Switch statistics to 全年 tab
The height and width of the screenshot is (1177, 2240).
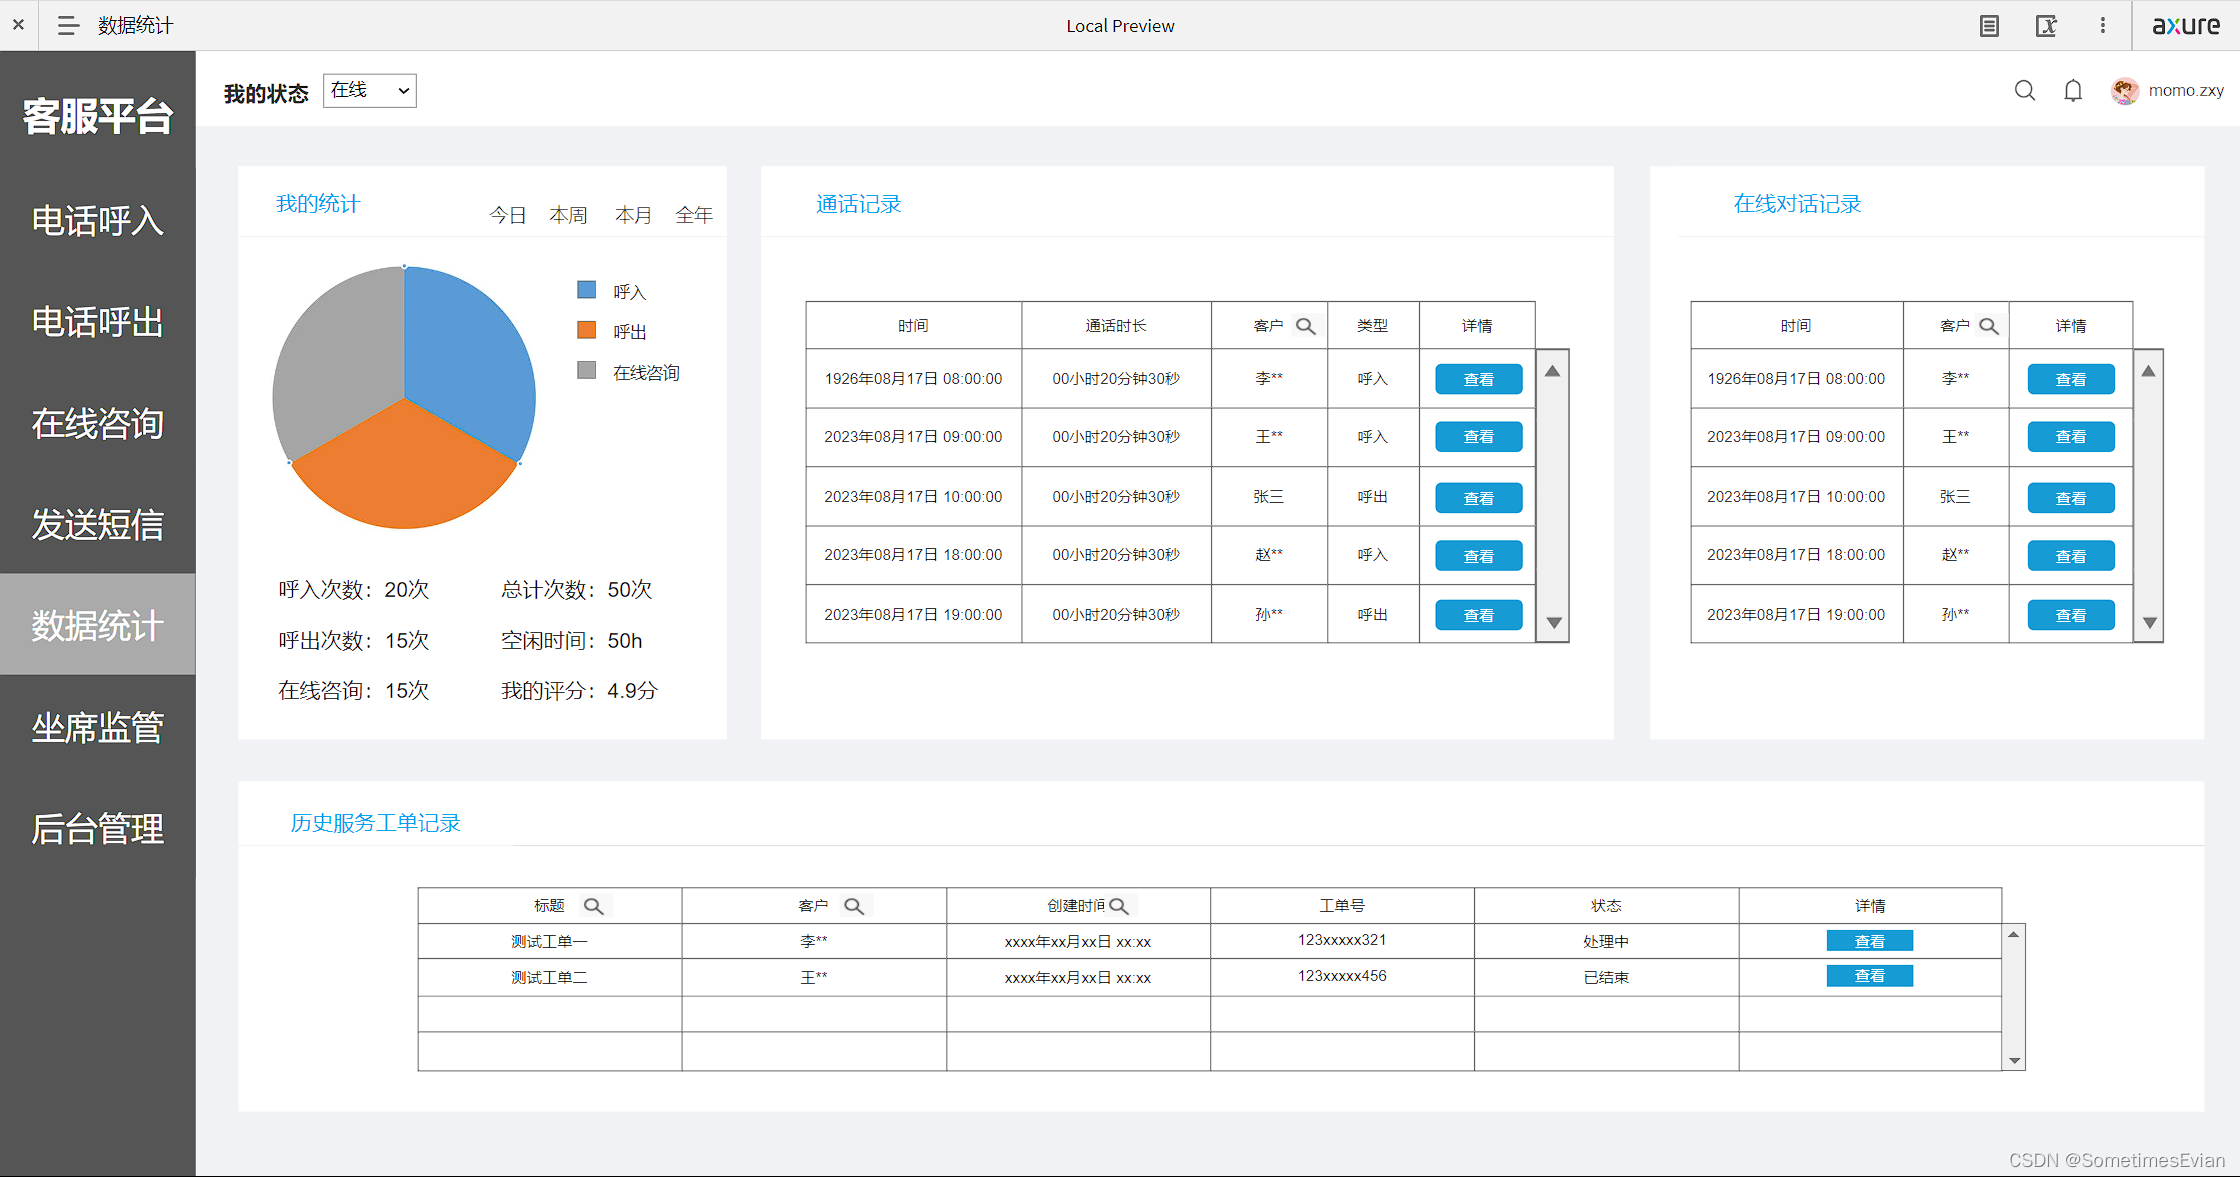(694, 215)
